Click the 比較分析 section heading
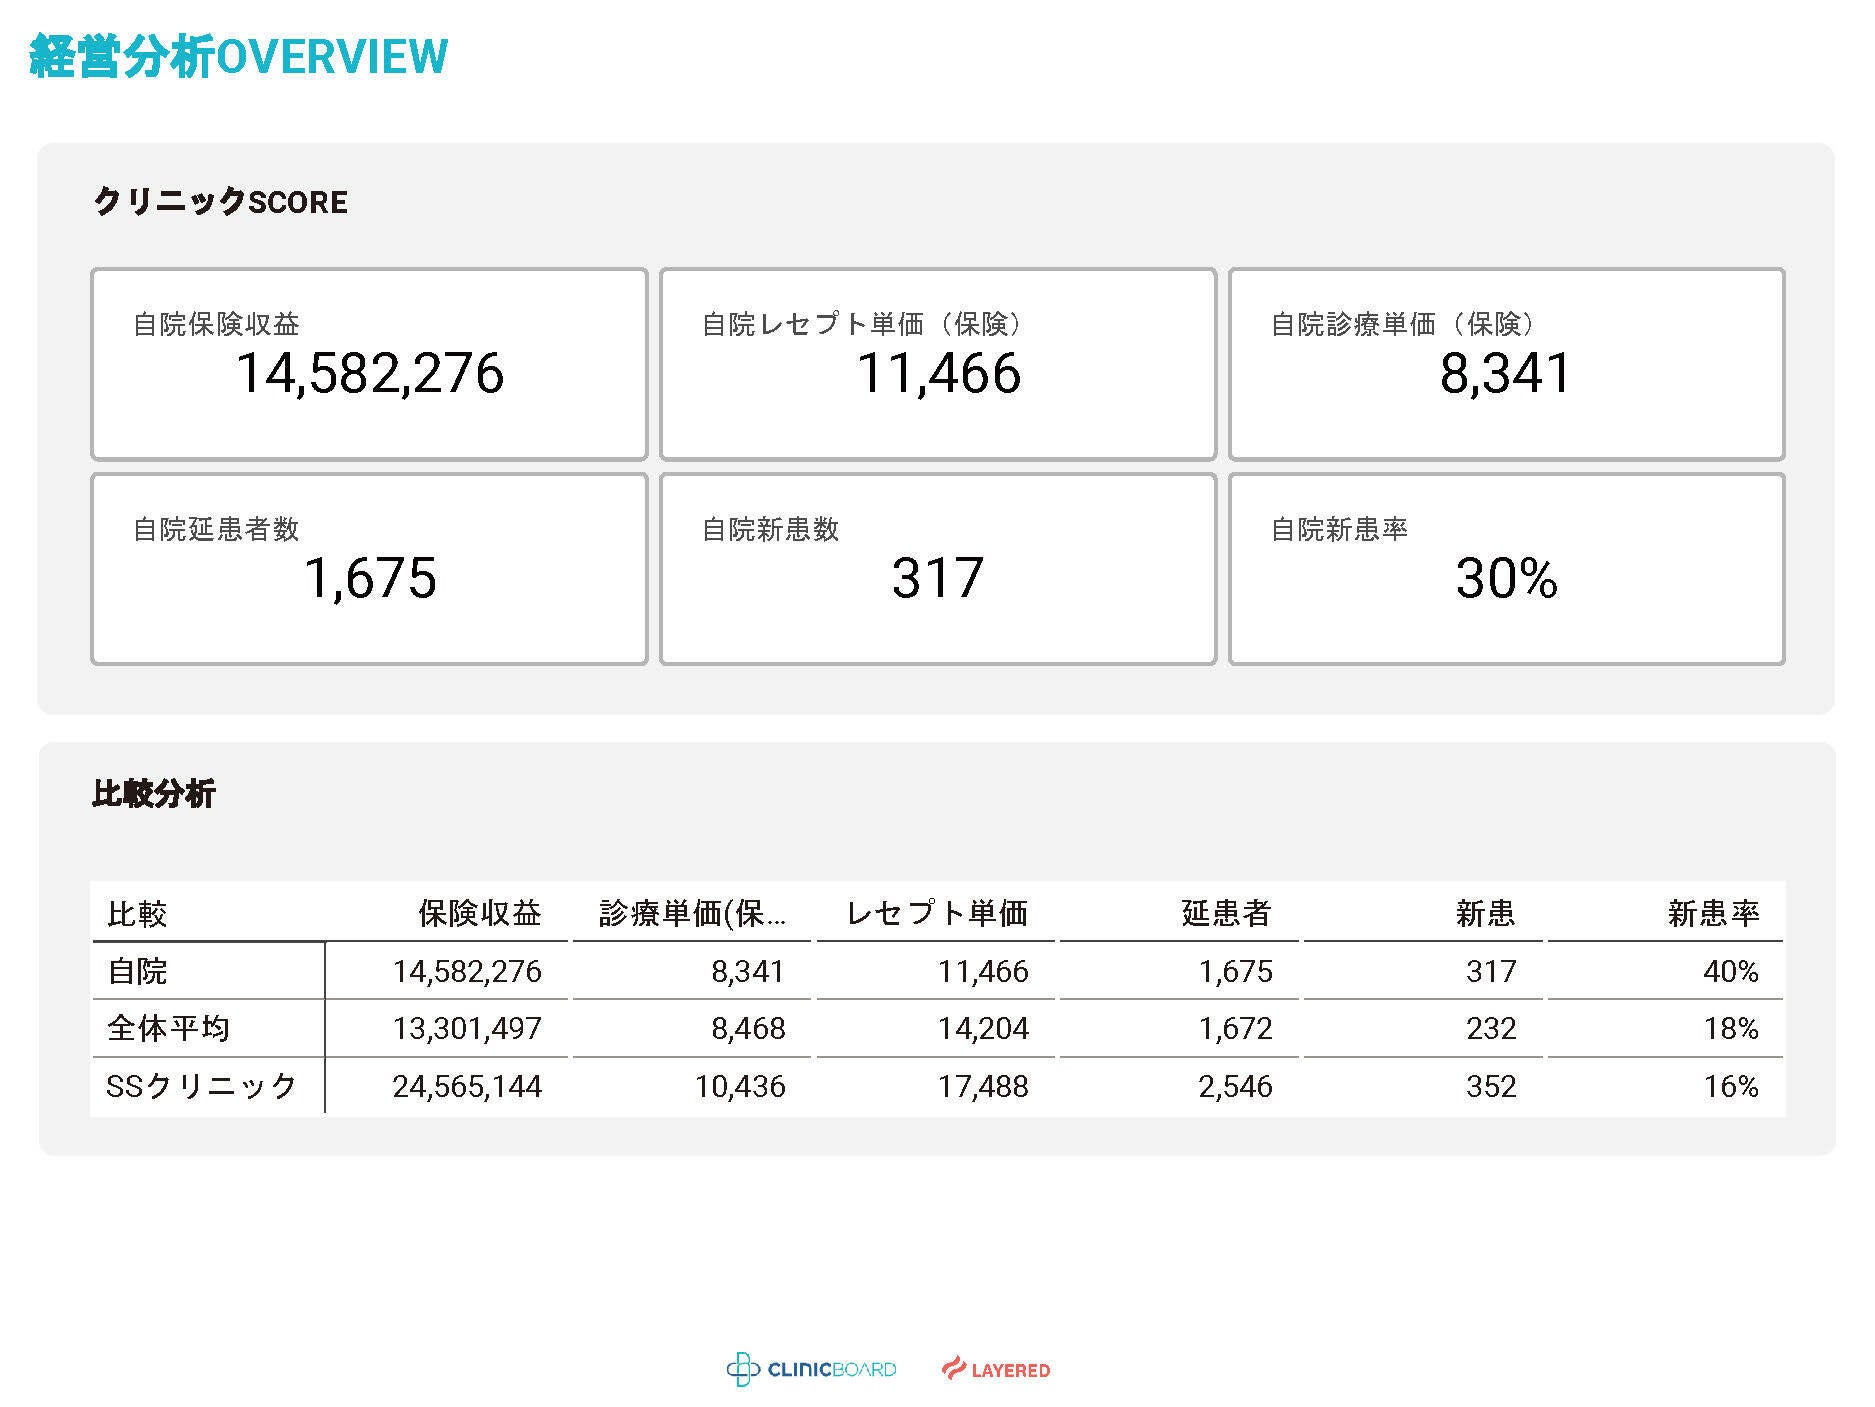The image size is (1875, 1407). [x=154, y=794]
